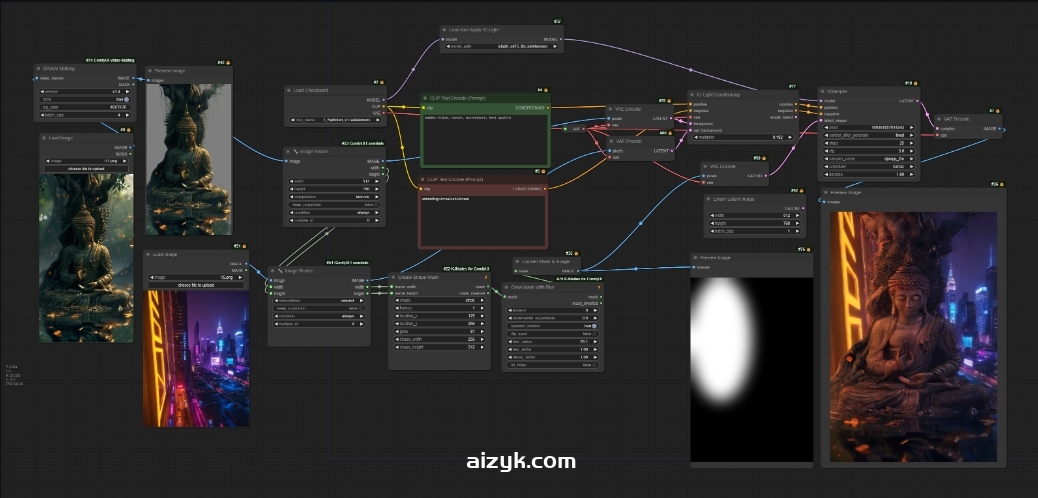This screenshot has width=1038, height=498.
Task: Click choose file to upload under Buddha image
Action: tap(85, 169)
